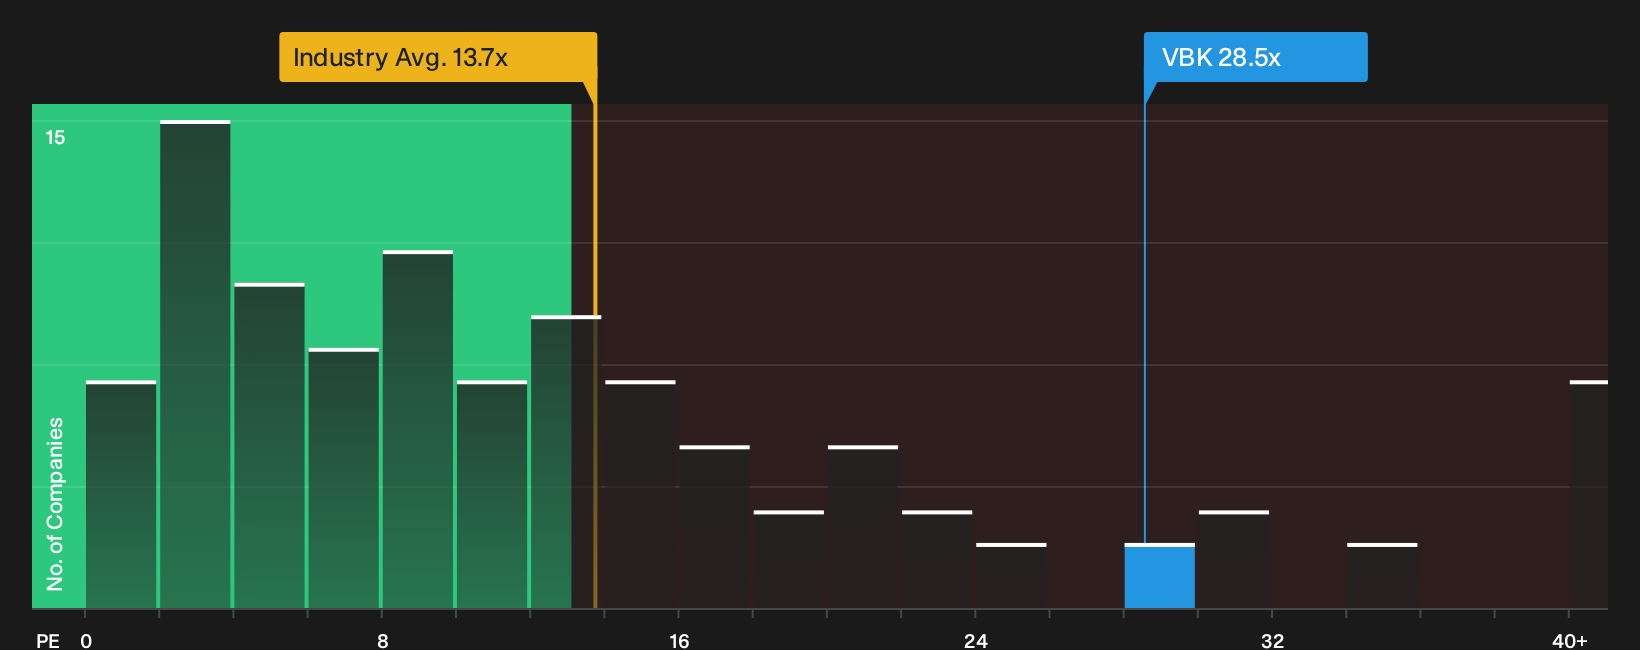Click the bar just right of PE 16
This screenshot has height=650, width=1640.
click(x=715, y=527)
